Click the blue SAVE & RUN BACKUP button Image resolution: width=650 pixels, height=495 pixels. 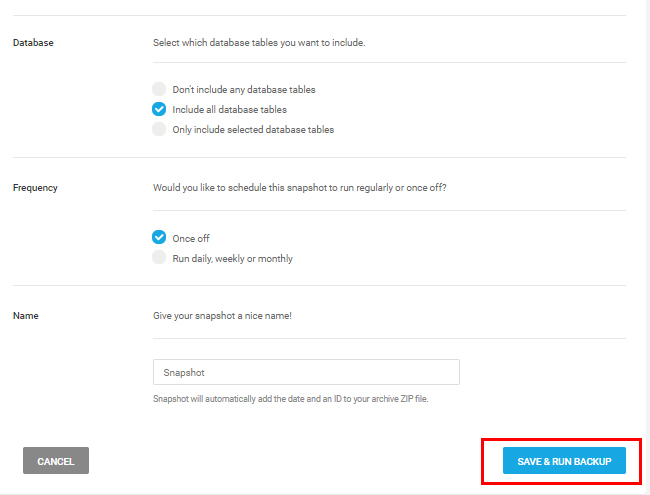click(564, 460)
